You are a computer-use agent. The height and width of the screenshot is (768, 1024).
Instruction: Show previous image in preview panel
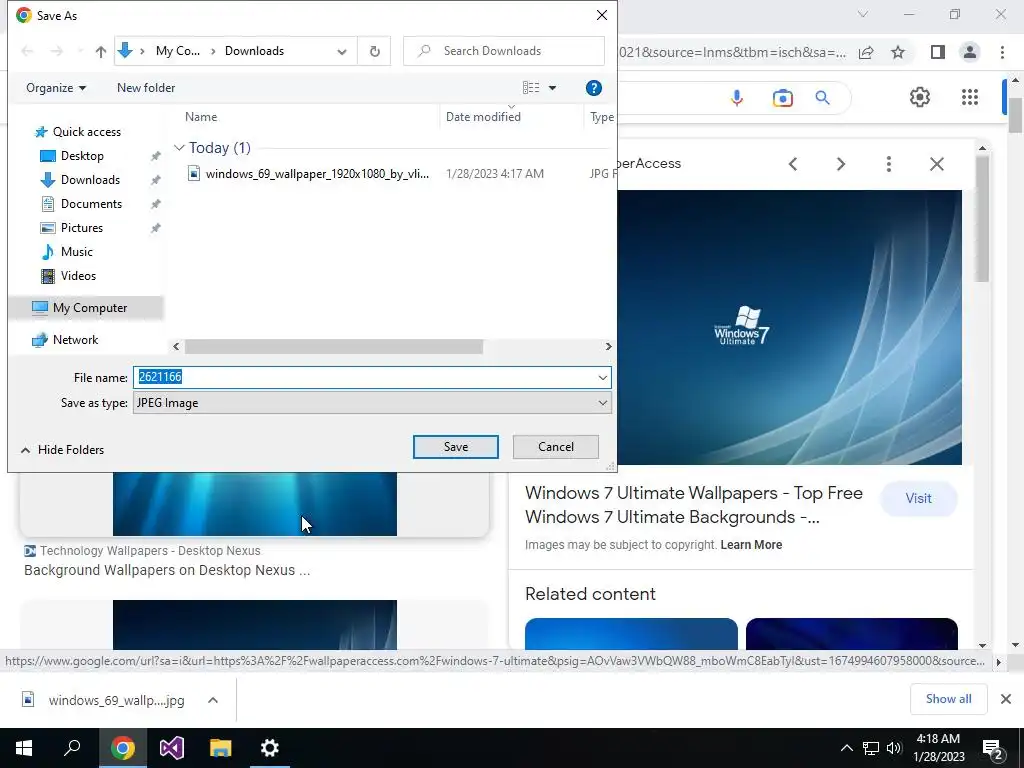coord(793,164)
